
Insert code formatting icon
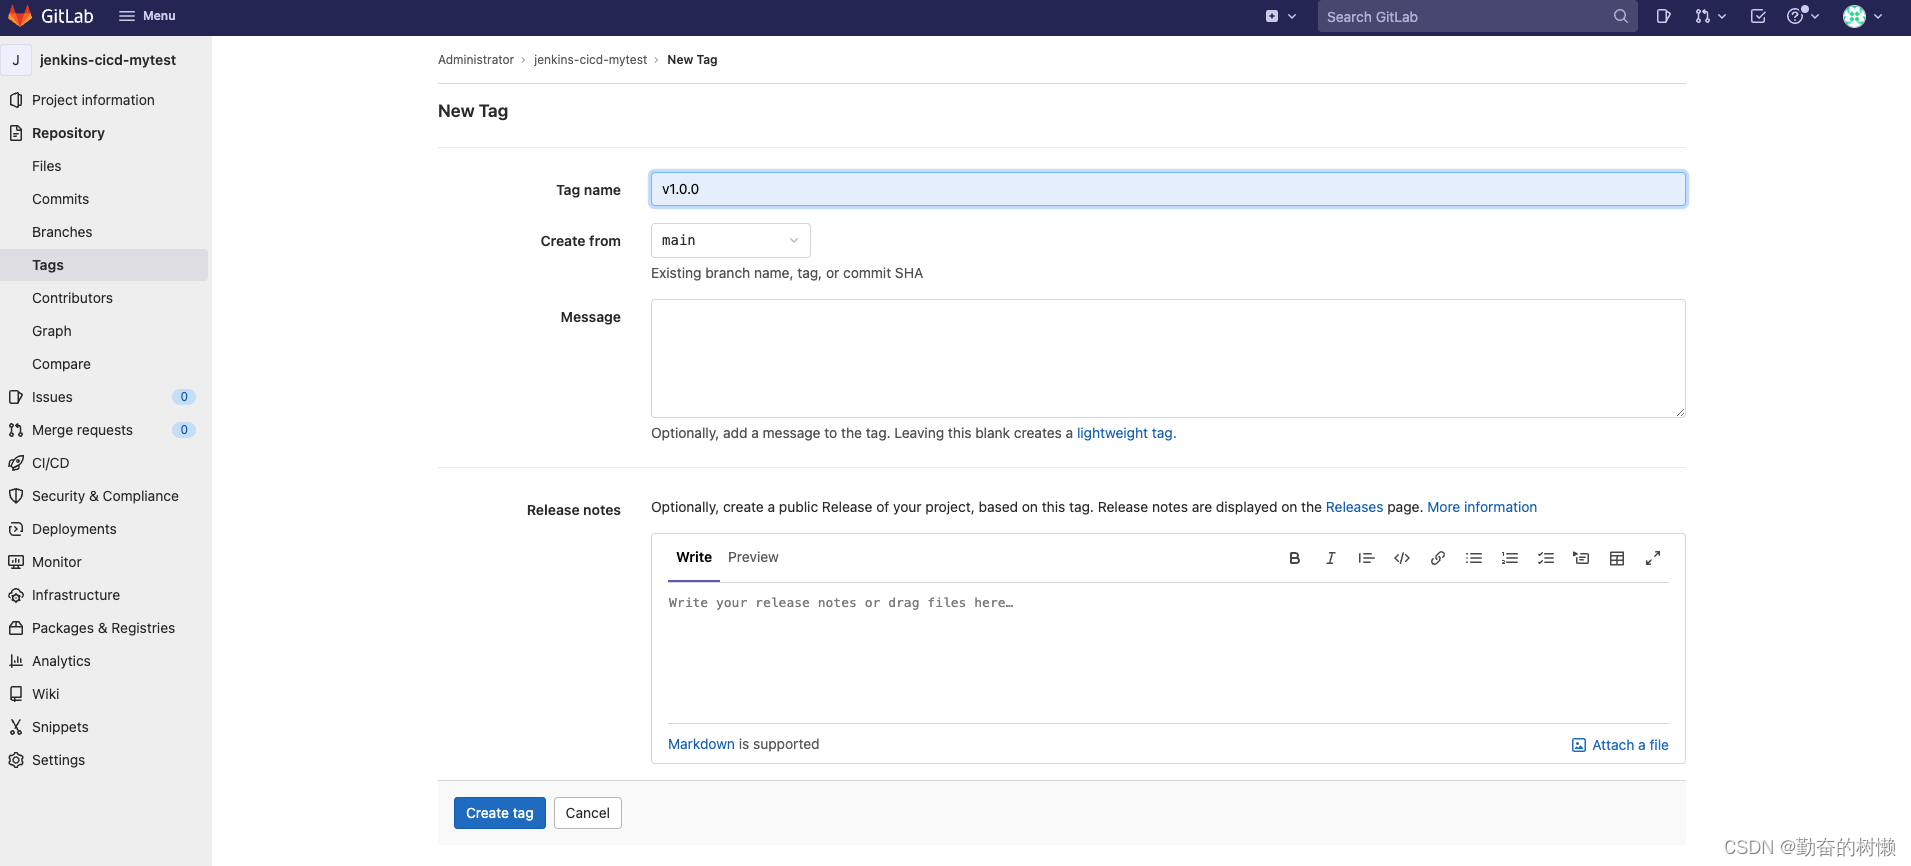click(1402, 558)
